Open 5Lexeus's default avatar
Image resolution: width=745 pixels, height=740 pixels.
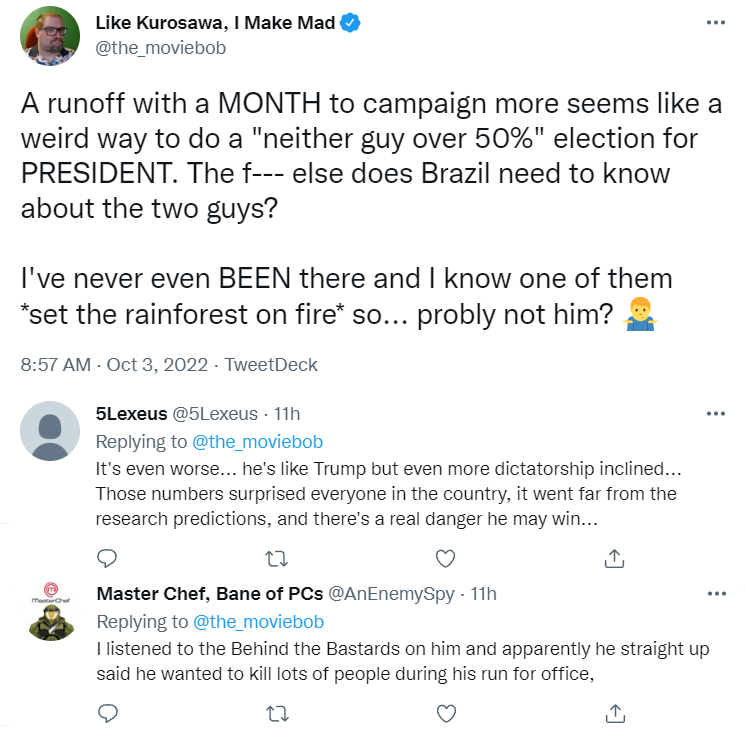pyautogui.click(x=50, y=431)
